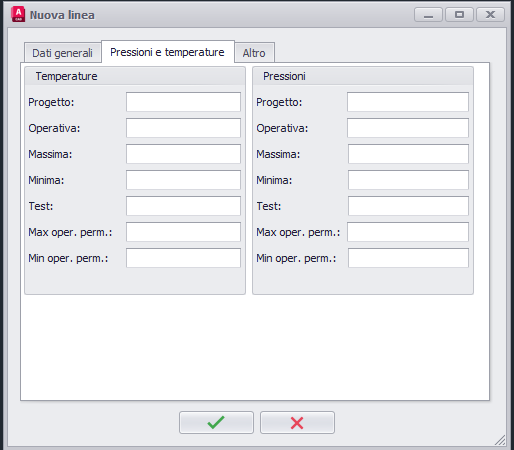Click Temperature Max oper. perm. field
Viewport: 514px width, 450px height.
tap(183, 232)
